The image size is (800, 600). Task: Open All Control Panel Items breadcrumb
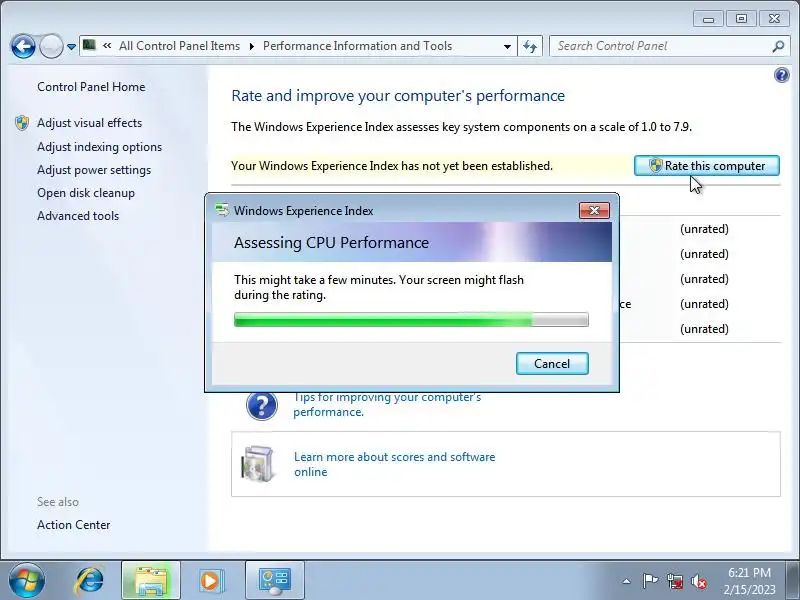coord(180,46)
